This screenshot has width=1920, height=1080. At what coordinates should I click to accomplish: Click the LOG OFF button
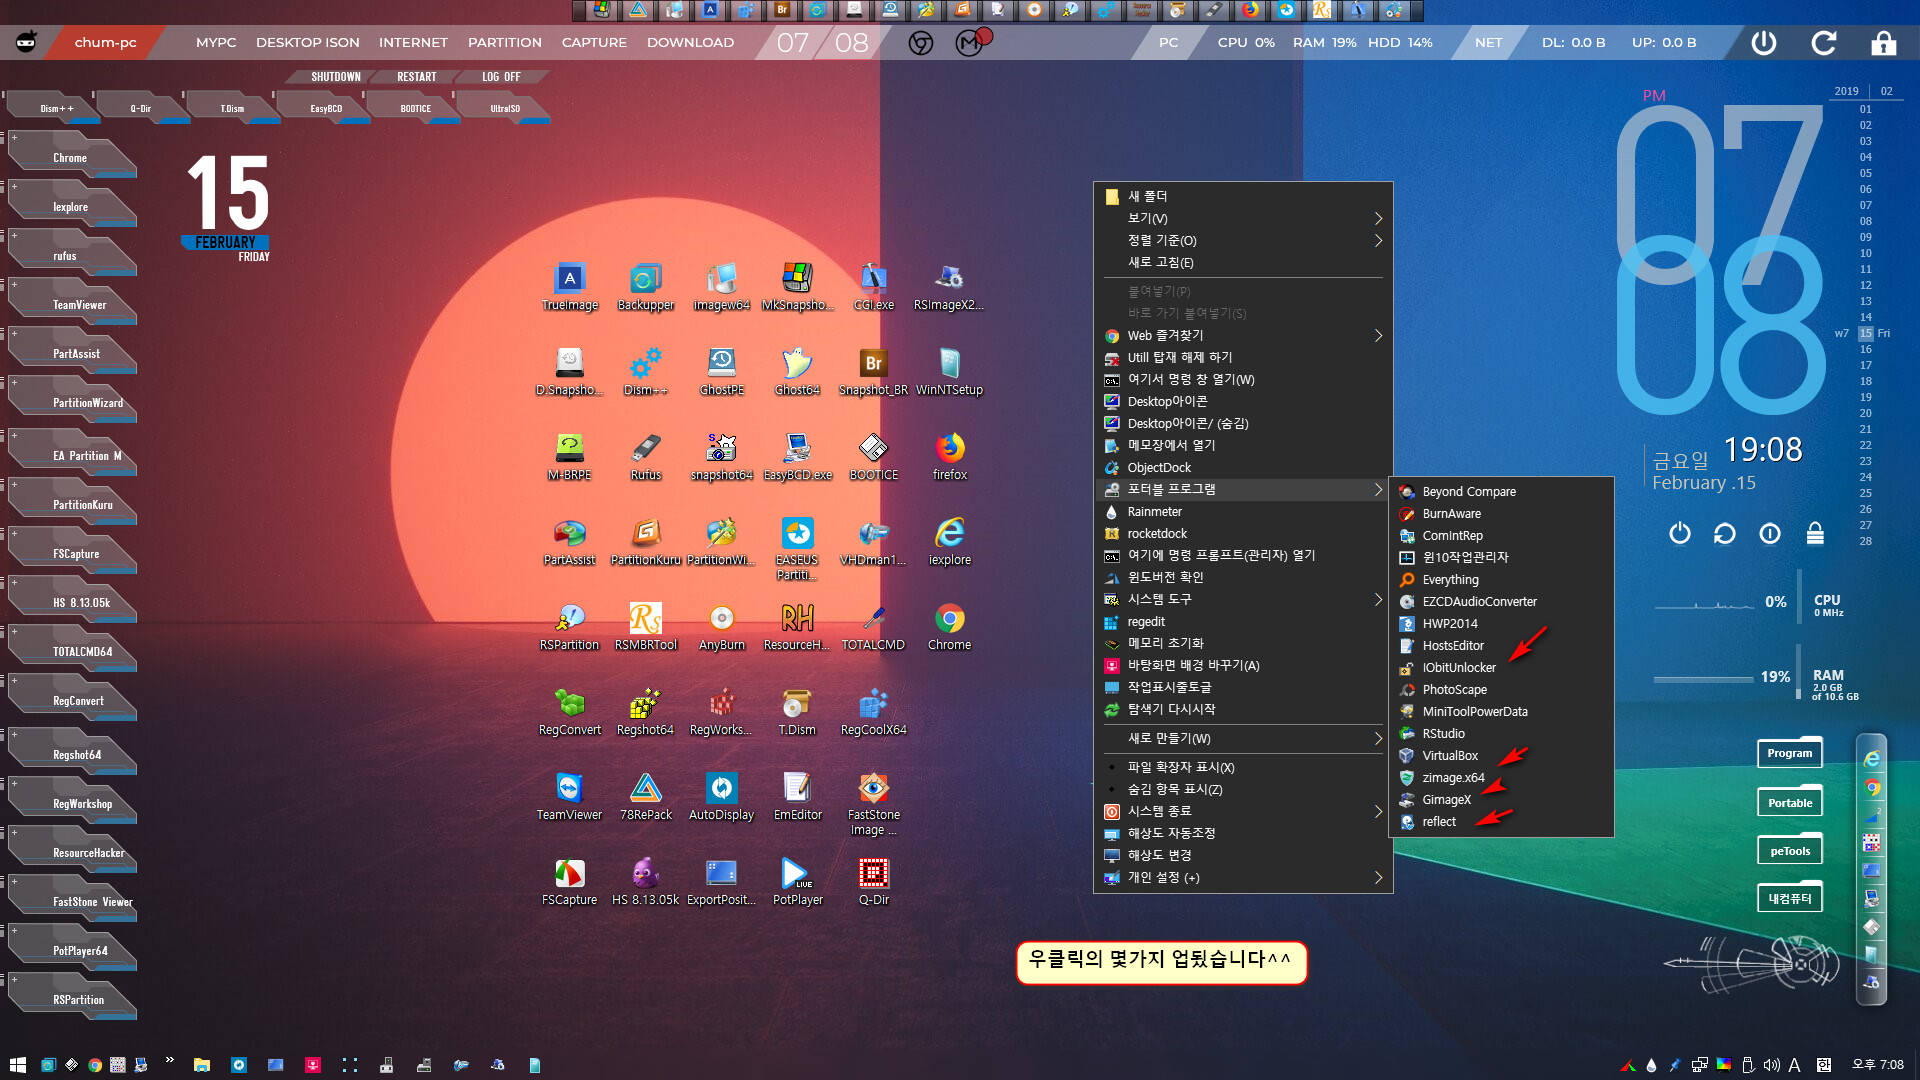(x=501, y=77)
